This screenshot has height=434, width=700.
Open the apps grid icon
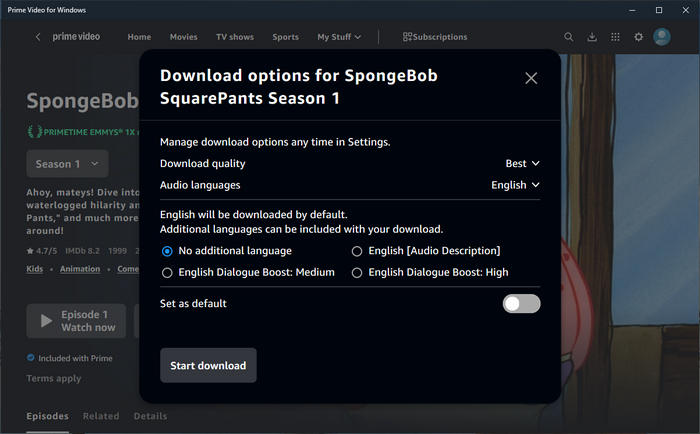click(615, 37)
